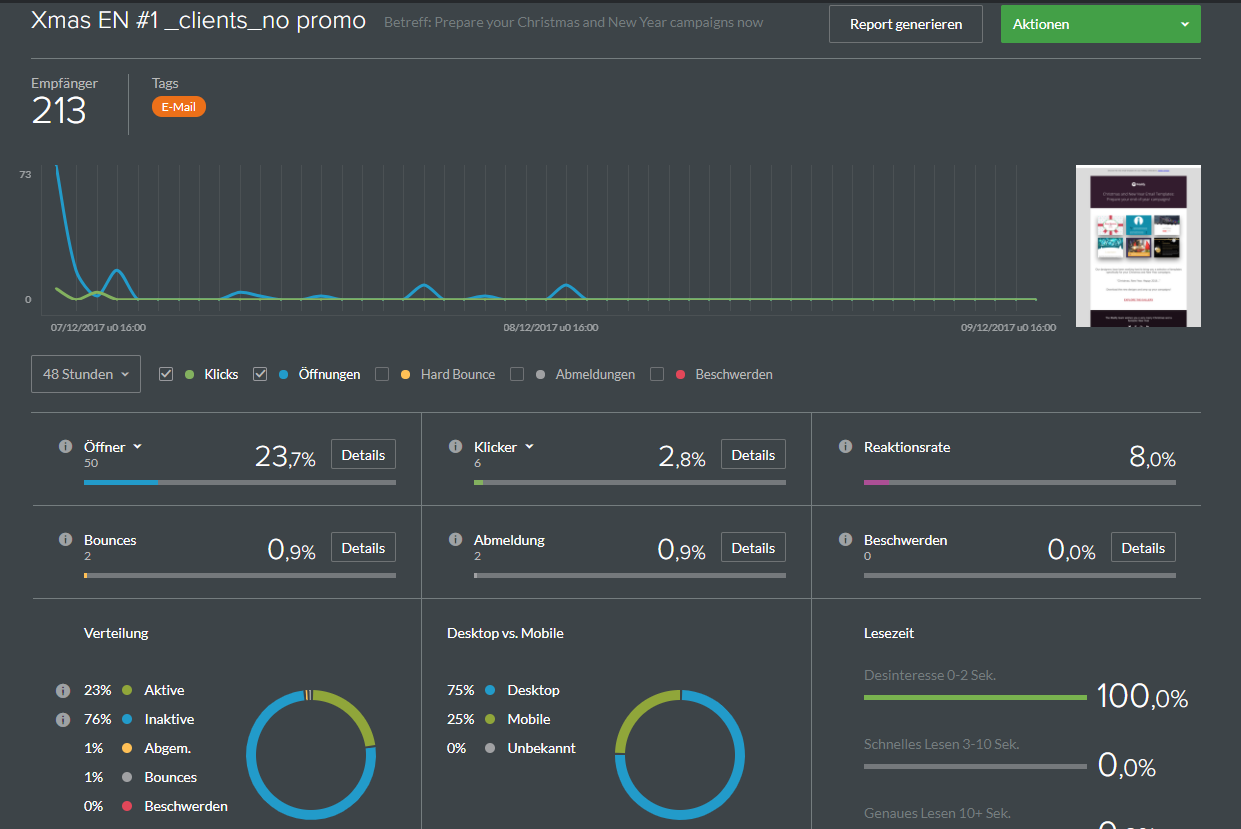Open the 48 Stunden time range dropdown
Image resolution: width=1241 pixels, height=829 pixels.
pos(86,374)
